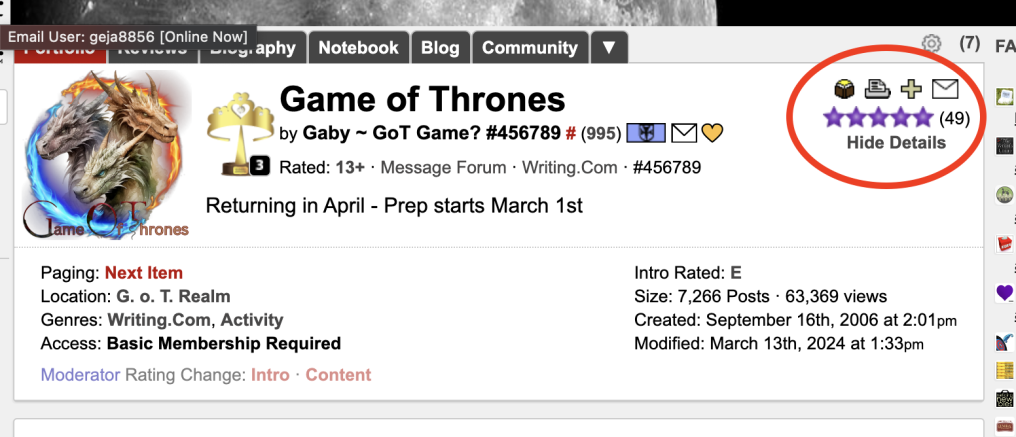This screenshot has height=437, width=1016.
Task: Open the Community tab
Action: (x=529, y=47)
